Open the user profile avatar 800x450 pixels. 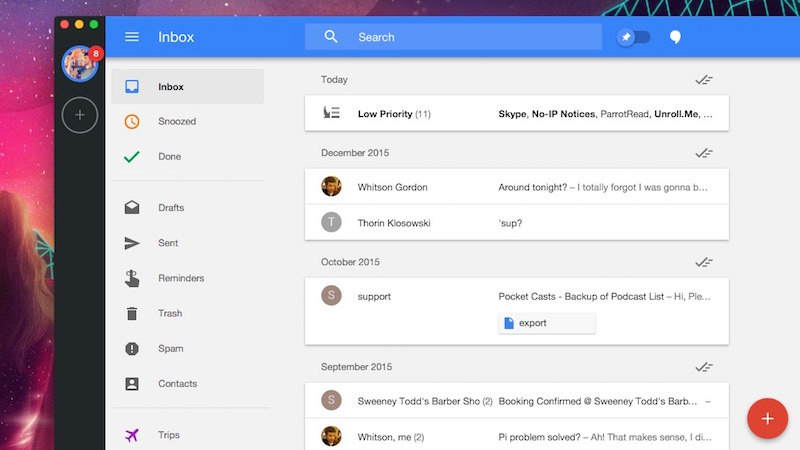coord(80,64)
